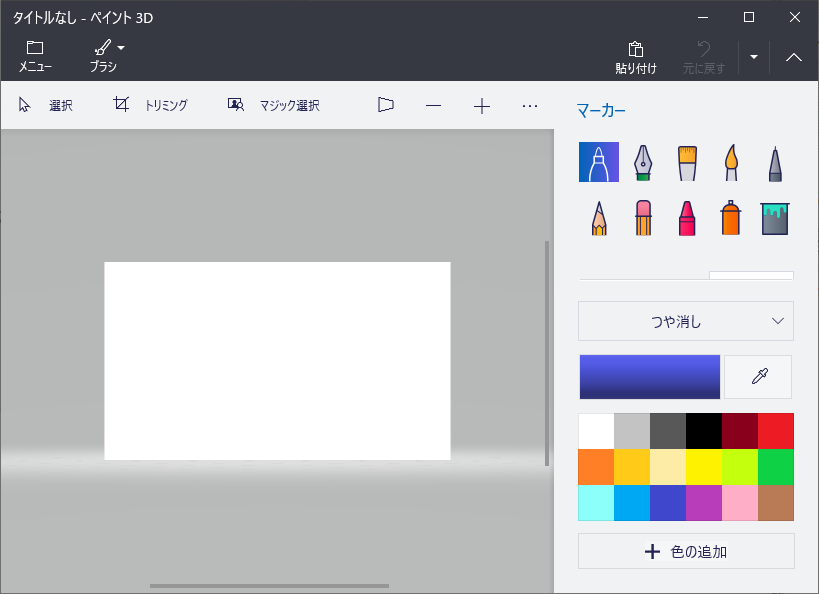Open the メニュー folder menu

point(35,56)
